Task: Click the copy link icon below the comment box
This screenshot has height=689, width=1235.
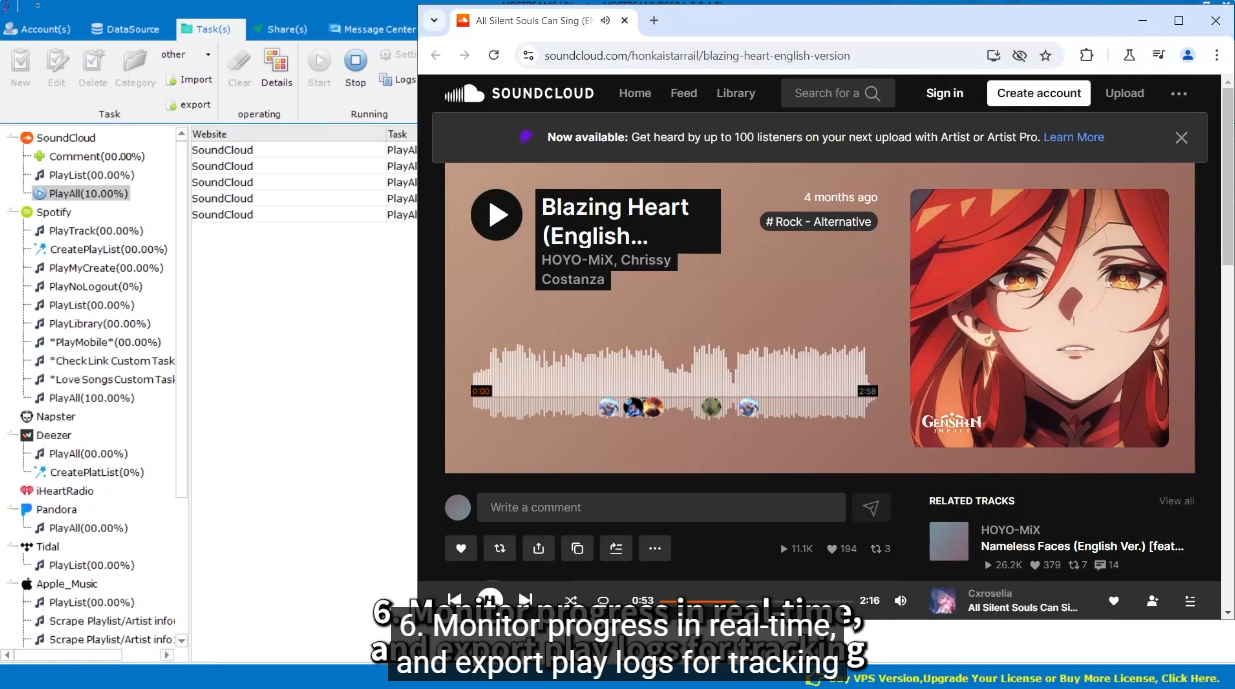Action: [577, 548]
